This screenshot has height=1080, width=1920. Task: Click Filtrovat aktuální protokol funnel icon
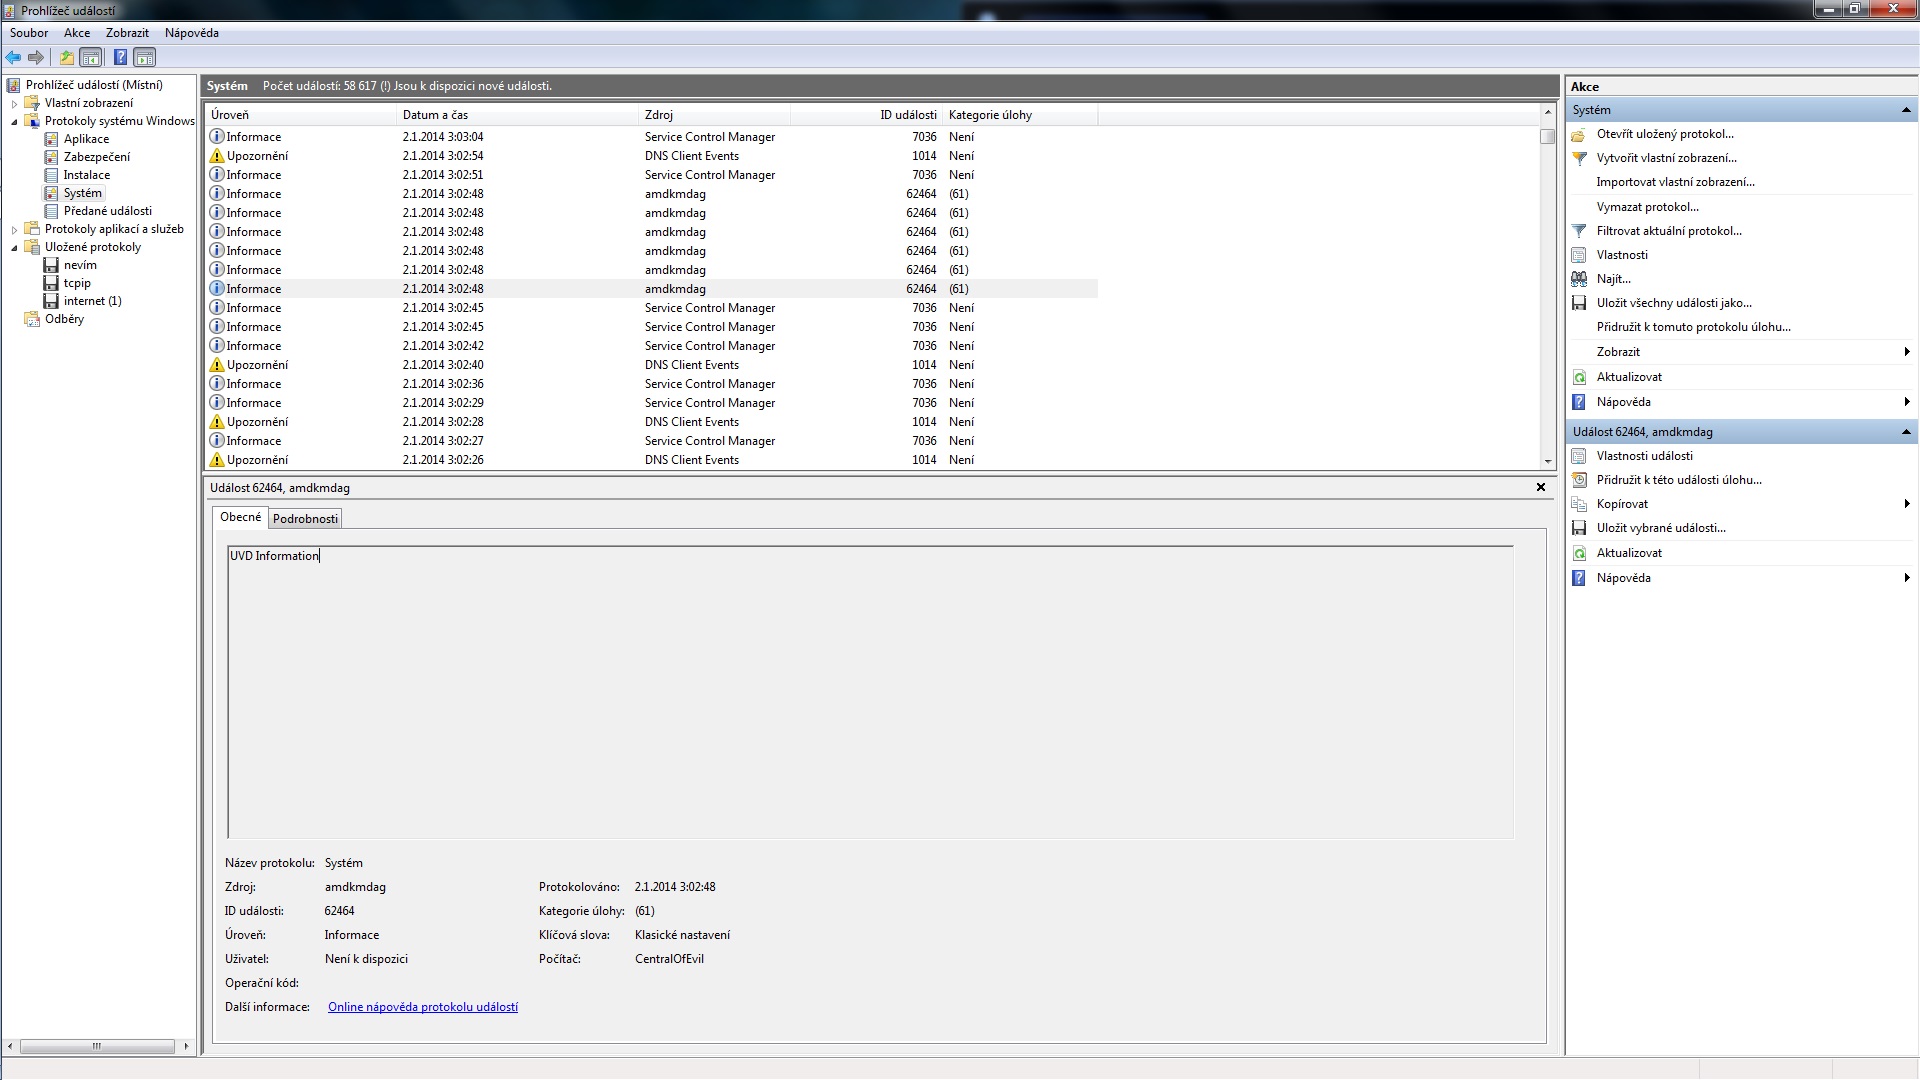[x=1579, y=231]
